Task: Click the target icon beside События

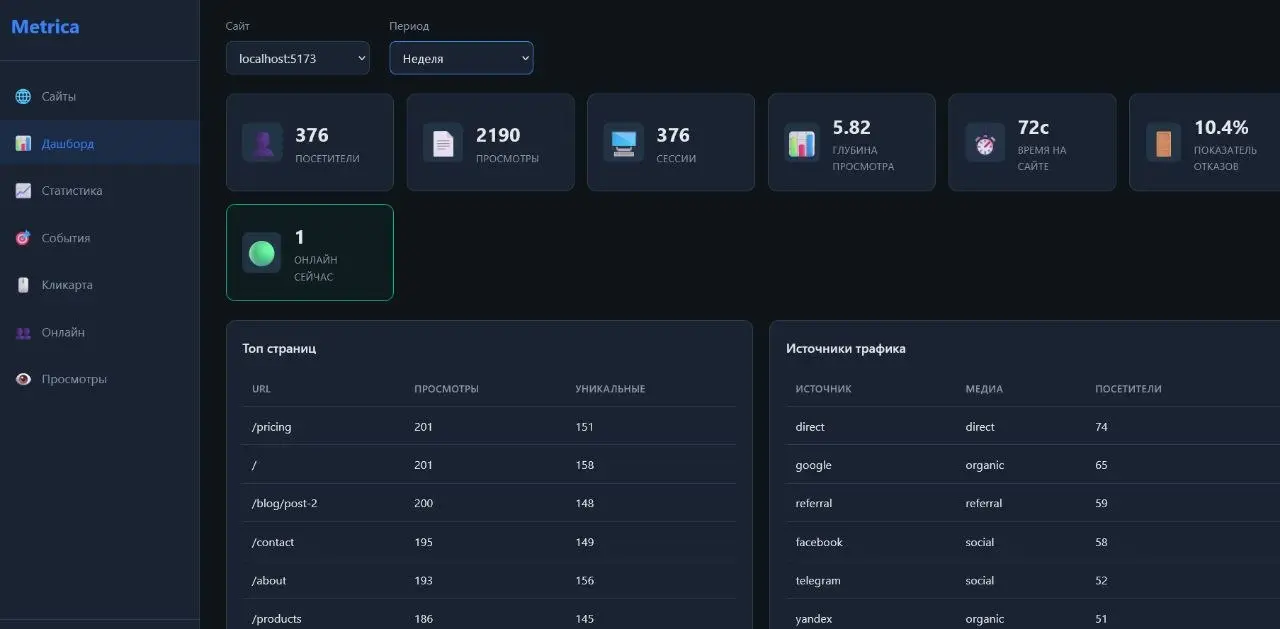Action: 23,238
